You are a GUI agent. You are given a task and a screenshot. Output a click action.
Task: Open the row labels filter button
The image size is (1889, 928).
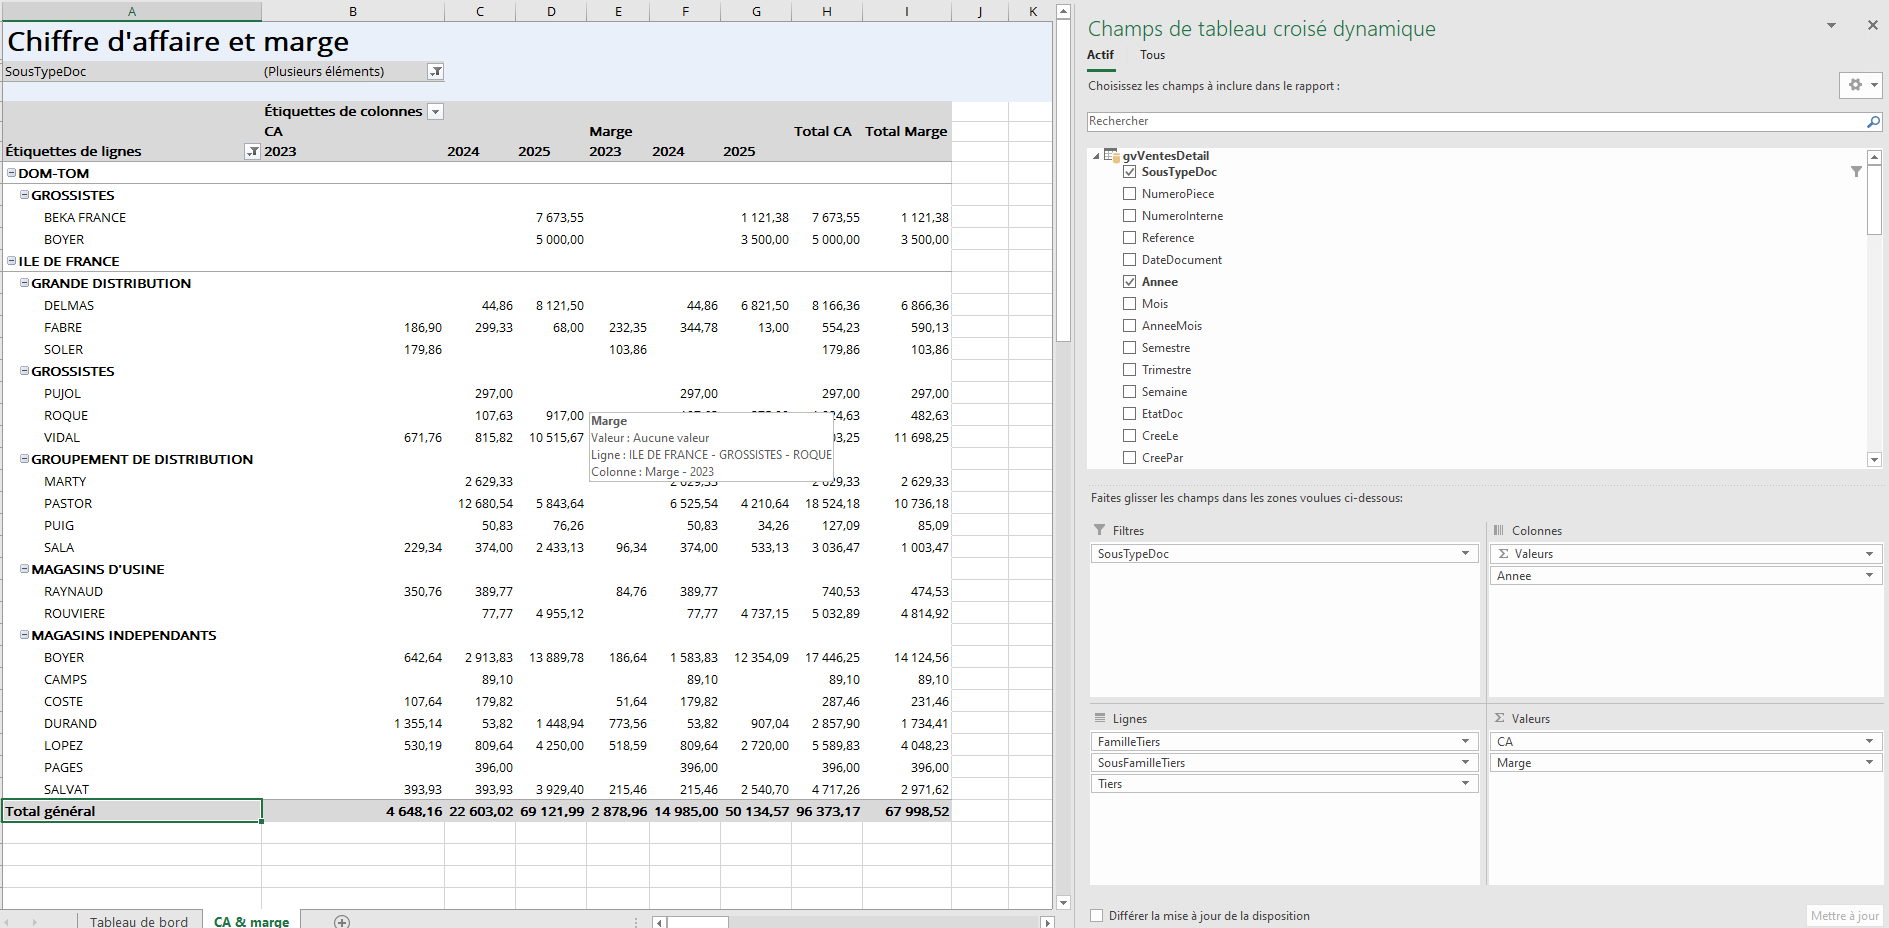252,152
